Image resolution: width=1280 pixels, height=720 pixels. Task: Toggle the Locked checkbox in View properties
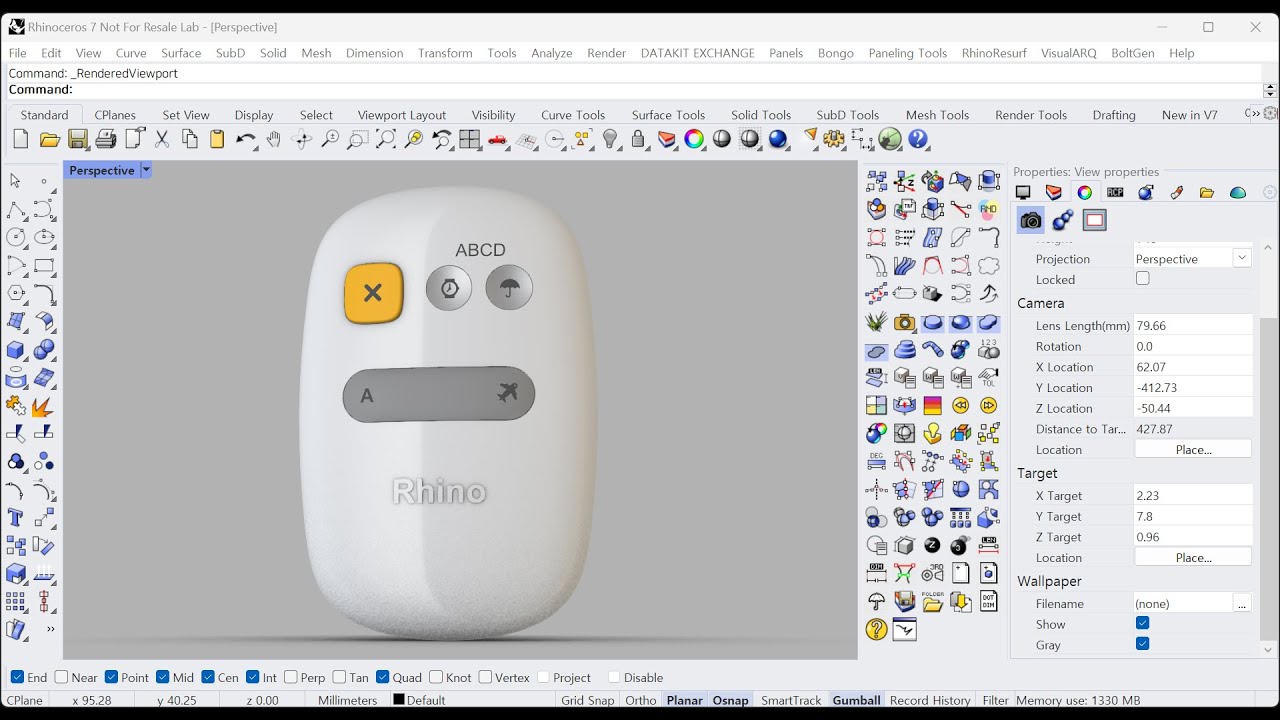[1143, 279]
